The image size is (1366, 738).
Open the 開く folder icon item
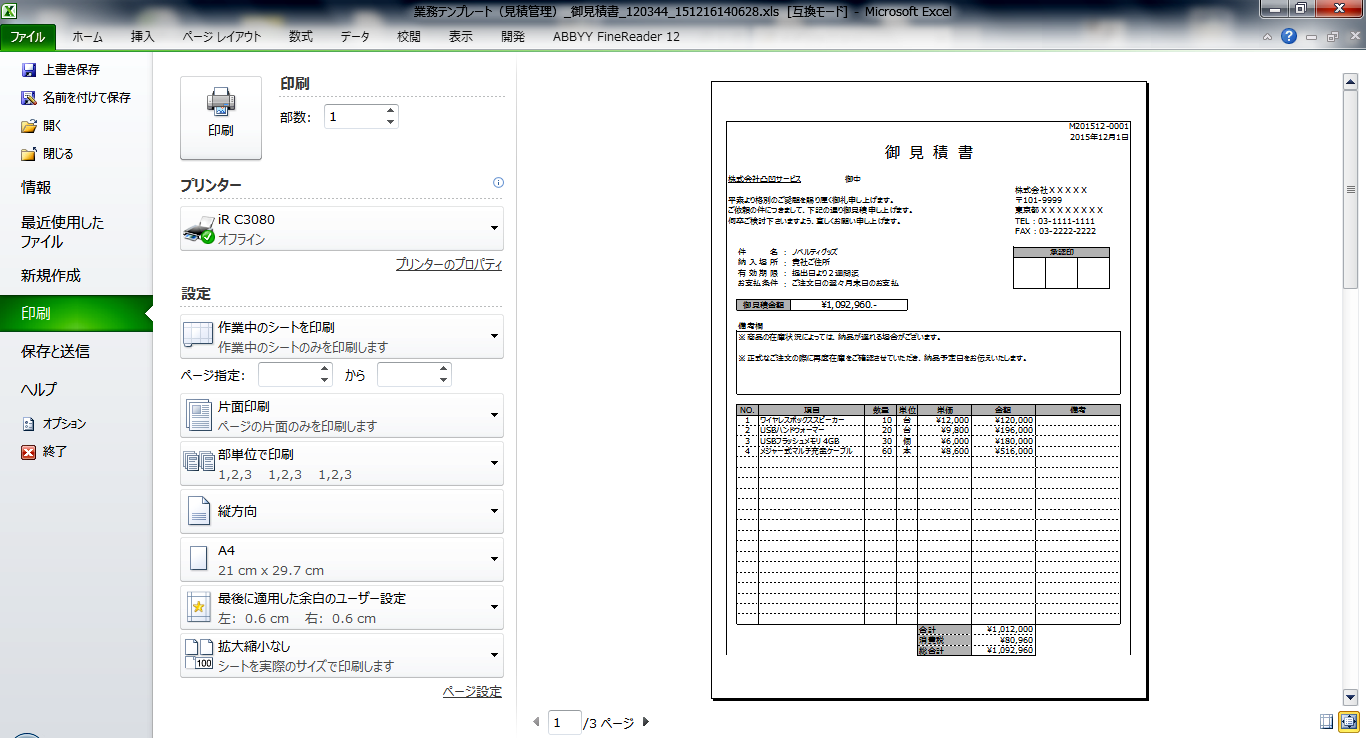pyautogui.click(x=29, y=126)
